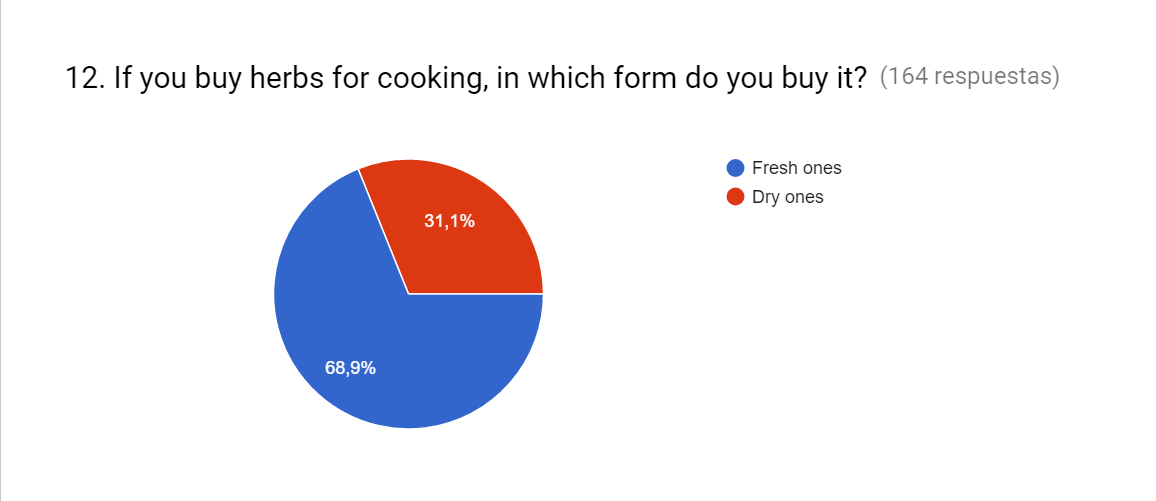This screenshot has height=501, width=1156.
Task: Click the center point of the pie chart
Action: [x=409, y=294]
